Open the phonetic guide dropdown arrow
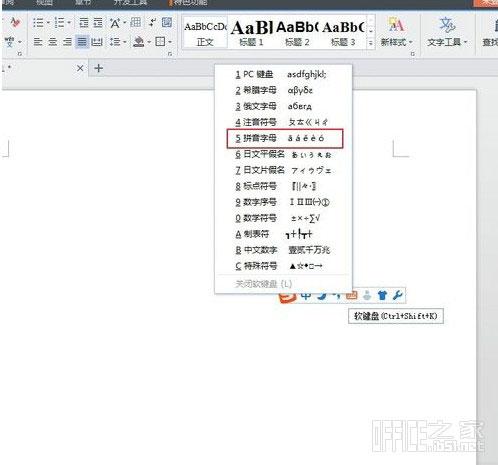498x465 pixels. [x=20, y=42]
